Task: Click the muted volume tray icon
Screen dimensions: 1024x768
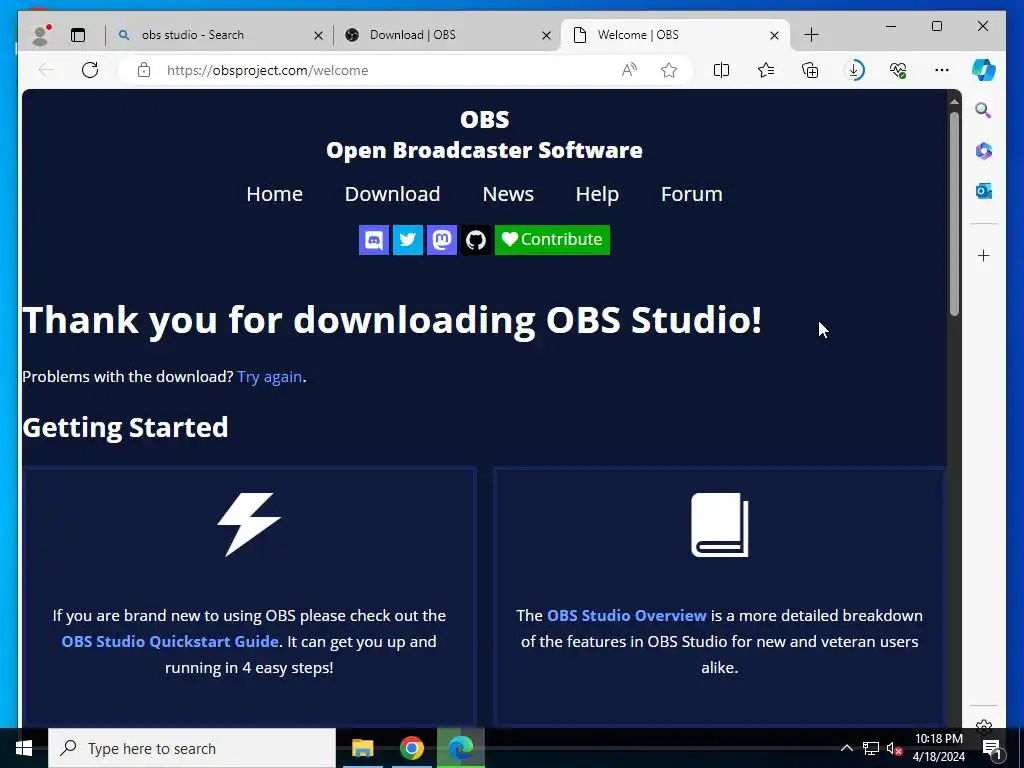Action: (x=894, y=748)
